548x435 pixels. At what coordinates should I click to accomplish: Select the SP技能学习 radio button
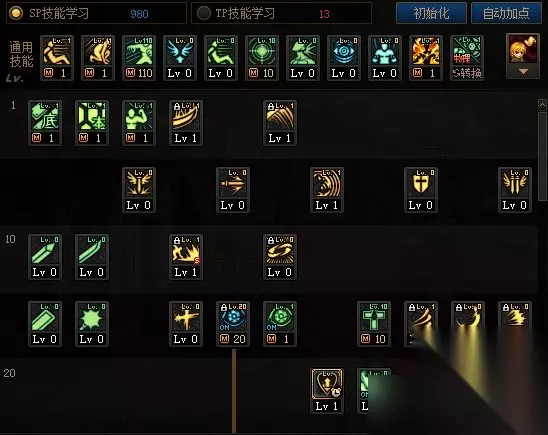(x=16, y=13)
